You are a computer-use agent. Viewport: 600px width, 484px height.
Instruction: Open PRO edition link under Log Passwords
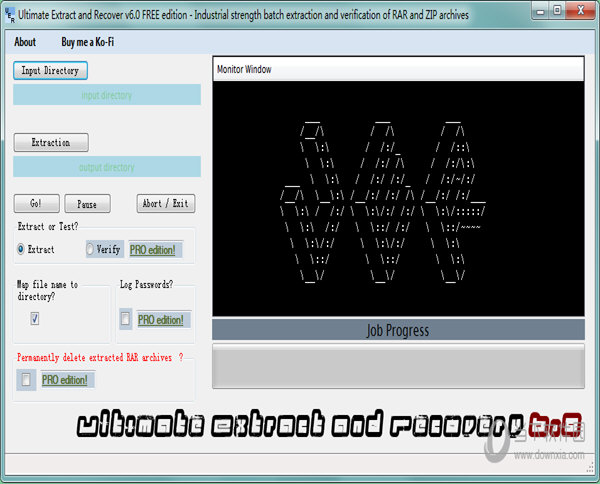(161, 319)
